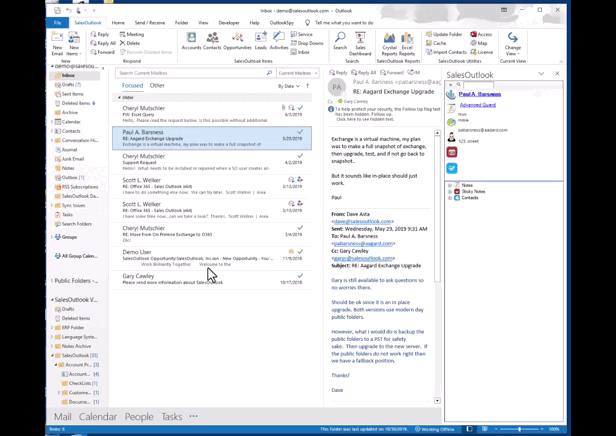Screen dimensions: 616x436
Task: Toggle flag checkmark on Gary Cawley email
Action: 300,275
